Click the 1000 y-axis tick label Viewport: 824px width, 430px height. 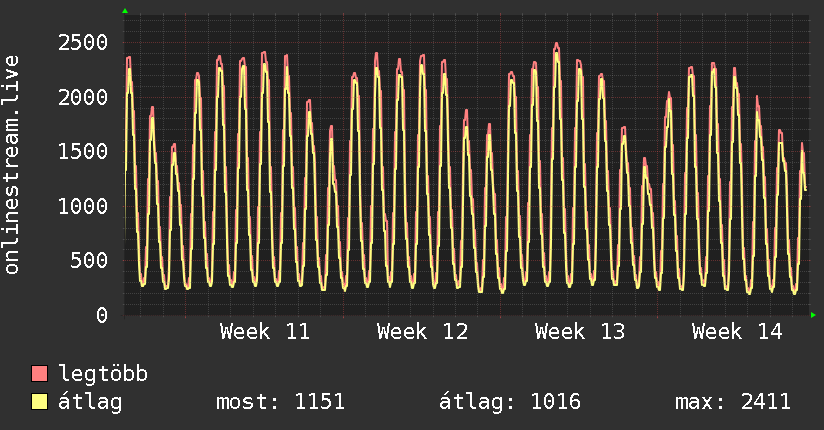tap(83, 206)
